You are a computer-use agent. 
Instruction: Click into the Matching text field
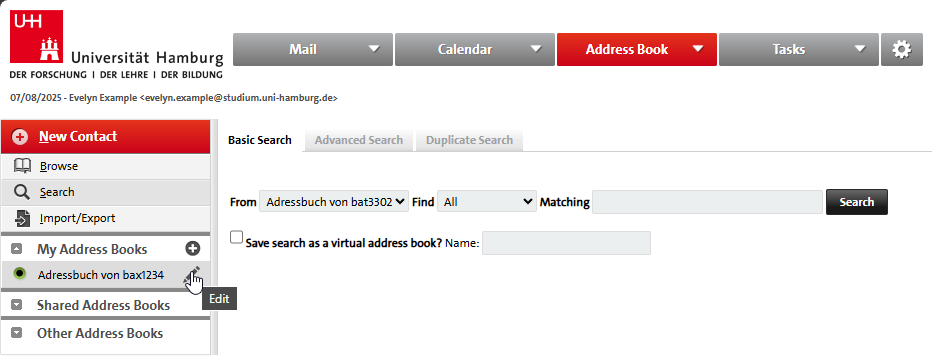[x=707, y=202]
